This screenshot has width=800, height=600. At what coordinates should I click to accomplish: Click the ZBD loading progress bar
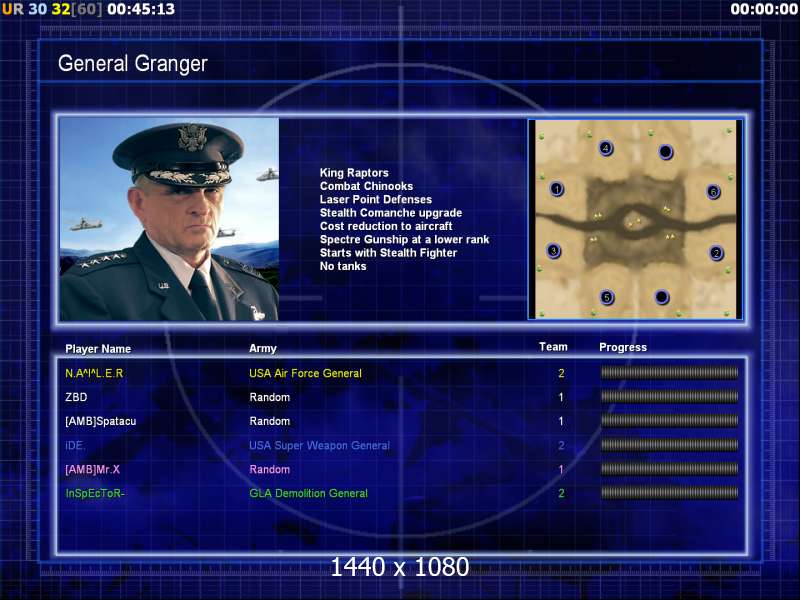(669, 396)
